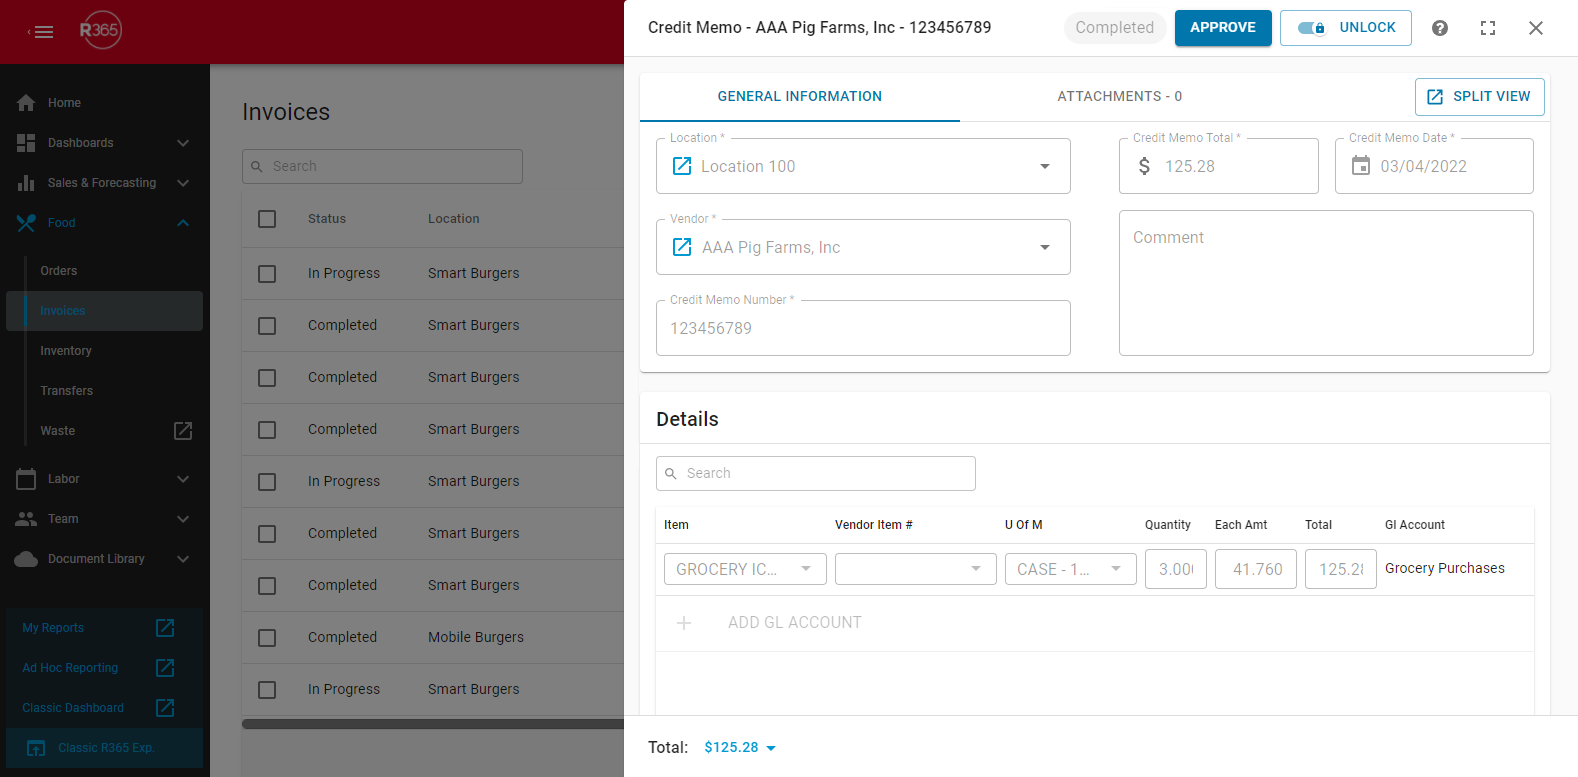Go to Transfers in the sidebar

(x=67, y=391)
